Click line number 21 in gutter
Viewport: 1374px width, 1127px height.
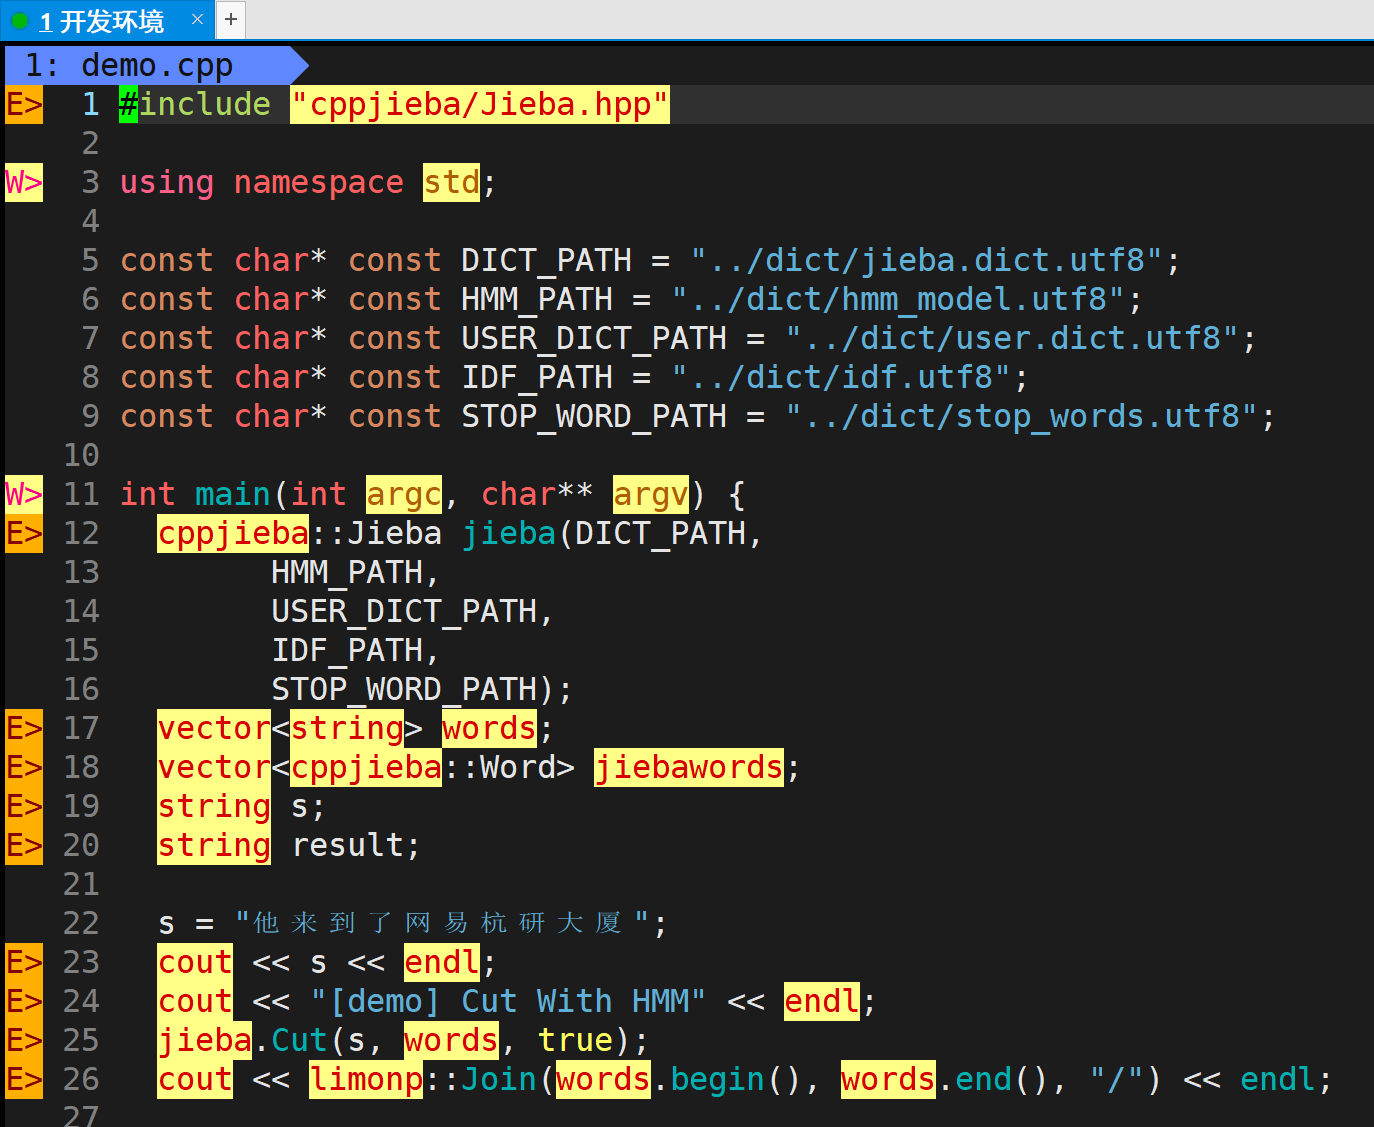click(x=81, y=884)
